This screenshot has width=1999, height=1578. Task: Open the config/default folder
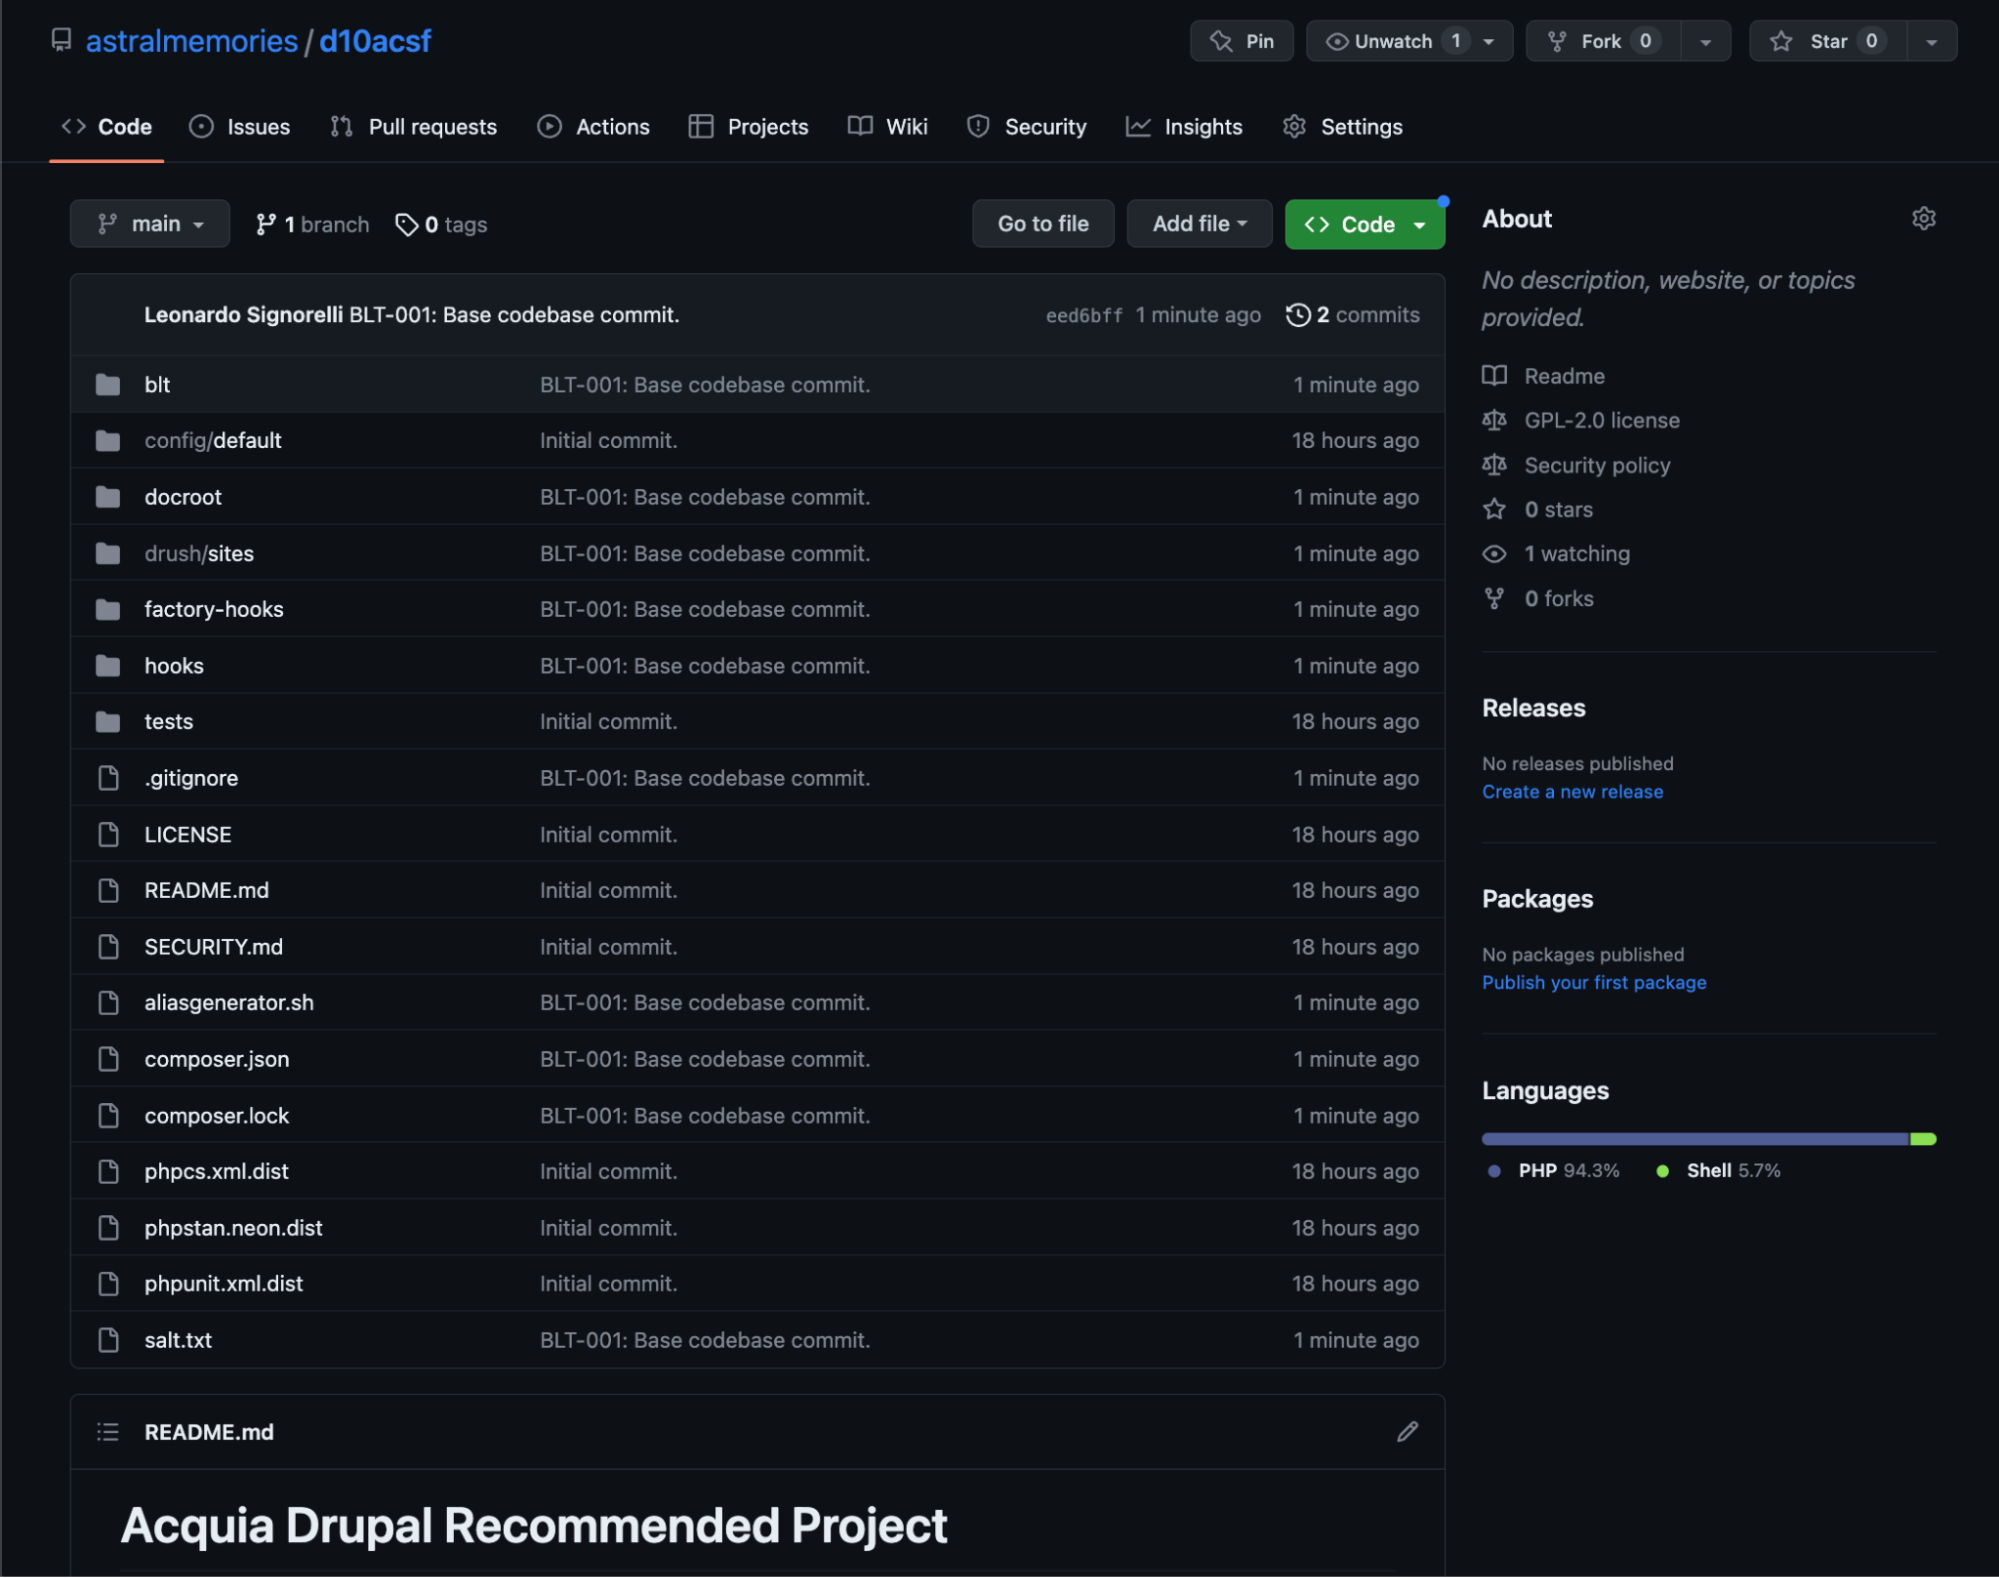pos(213,441)
